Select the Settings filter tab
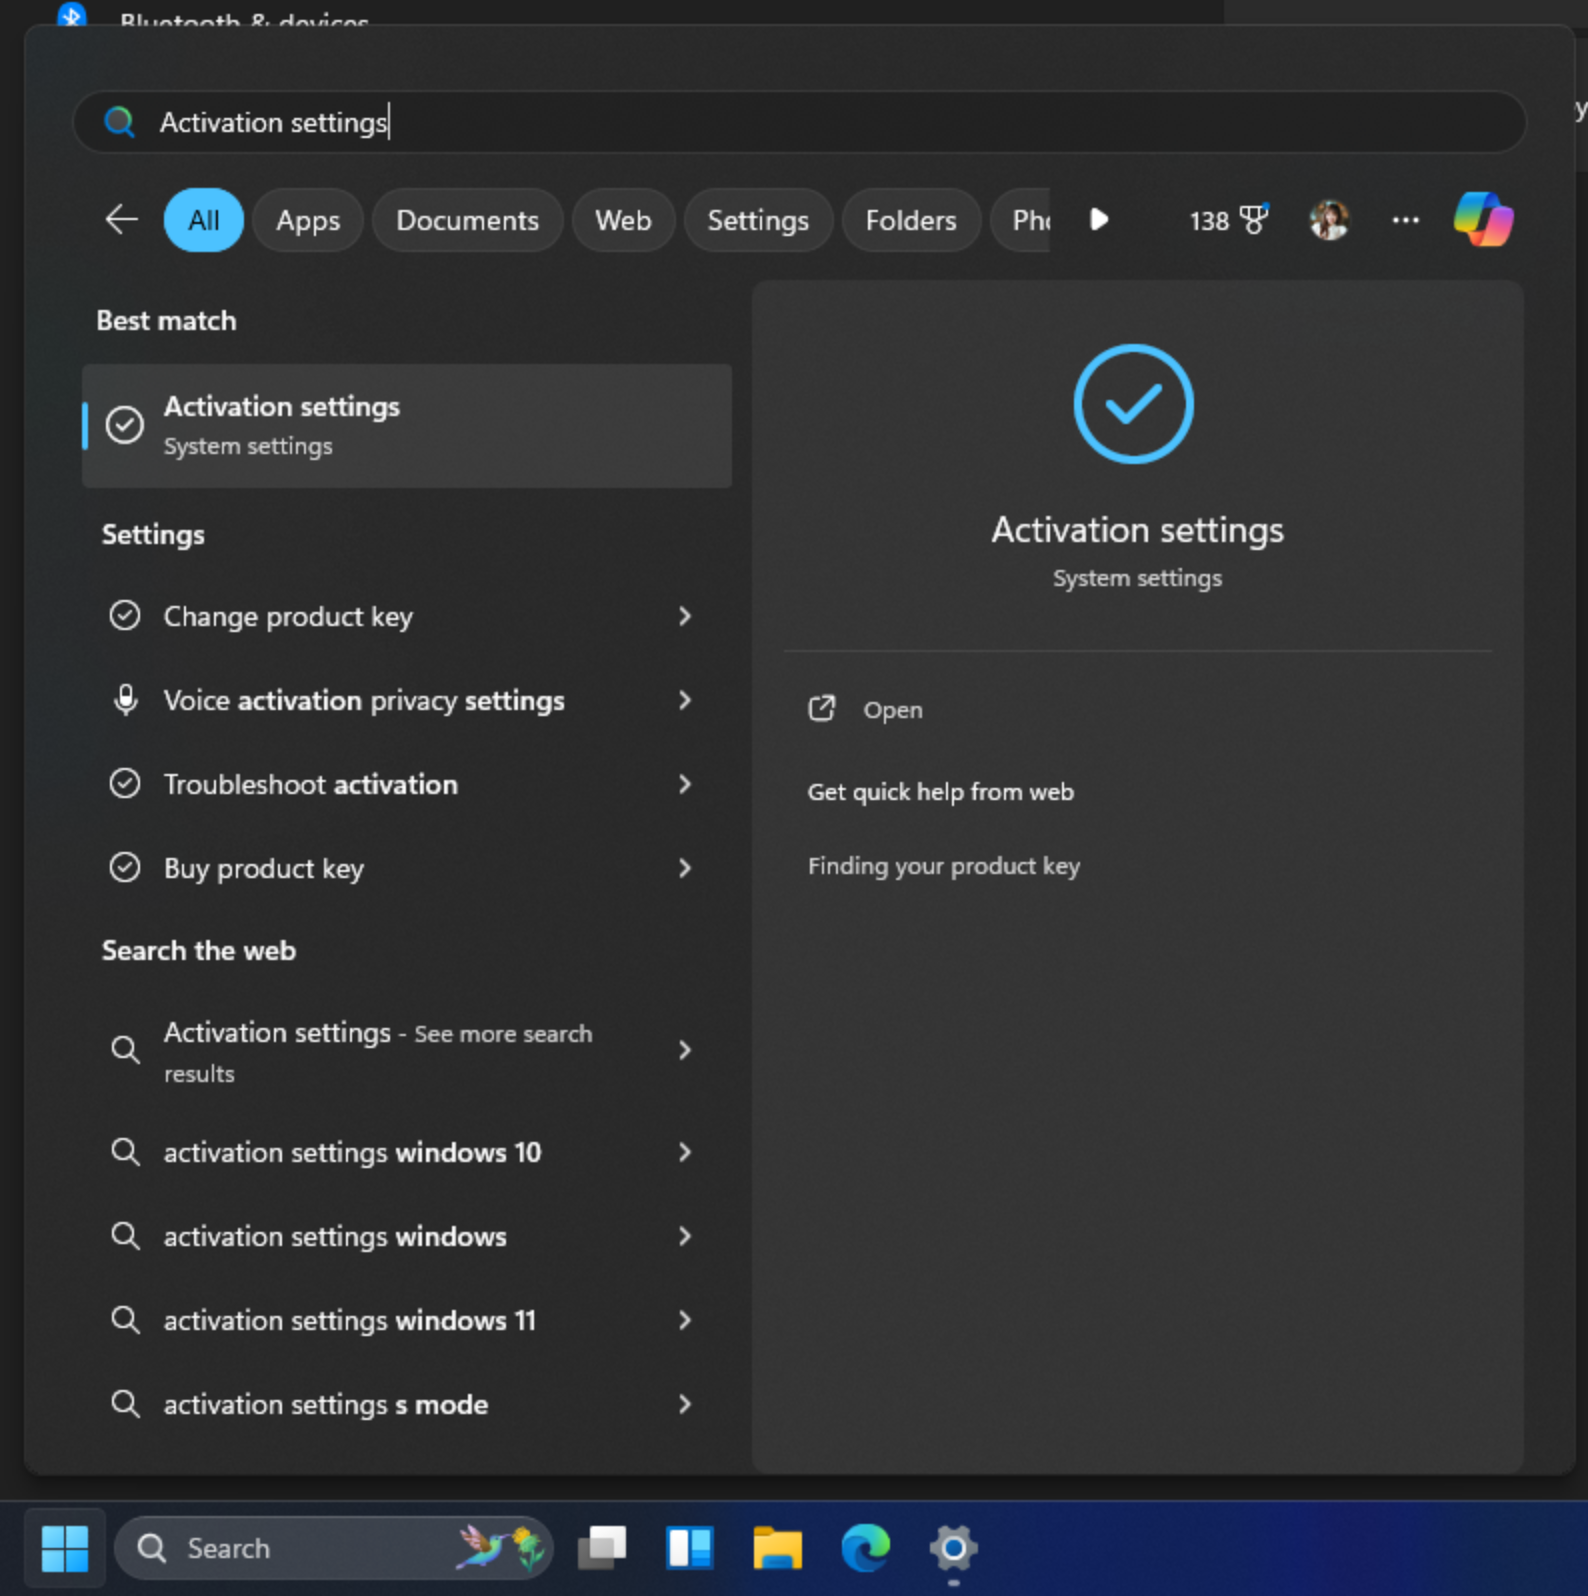This screenshot has width=1588, height=1596. (x=757, y=220)
